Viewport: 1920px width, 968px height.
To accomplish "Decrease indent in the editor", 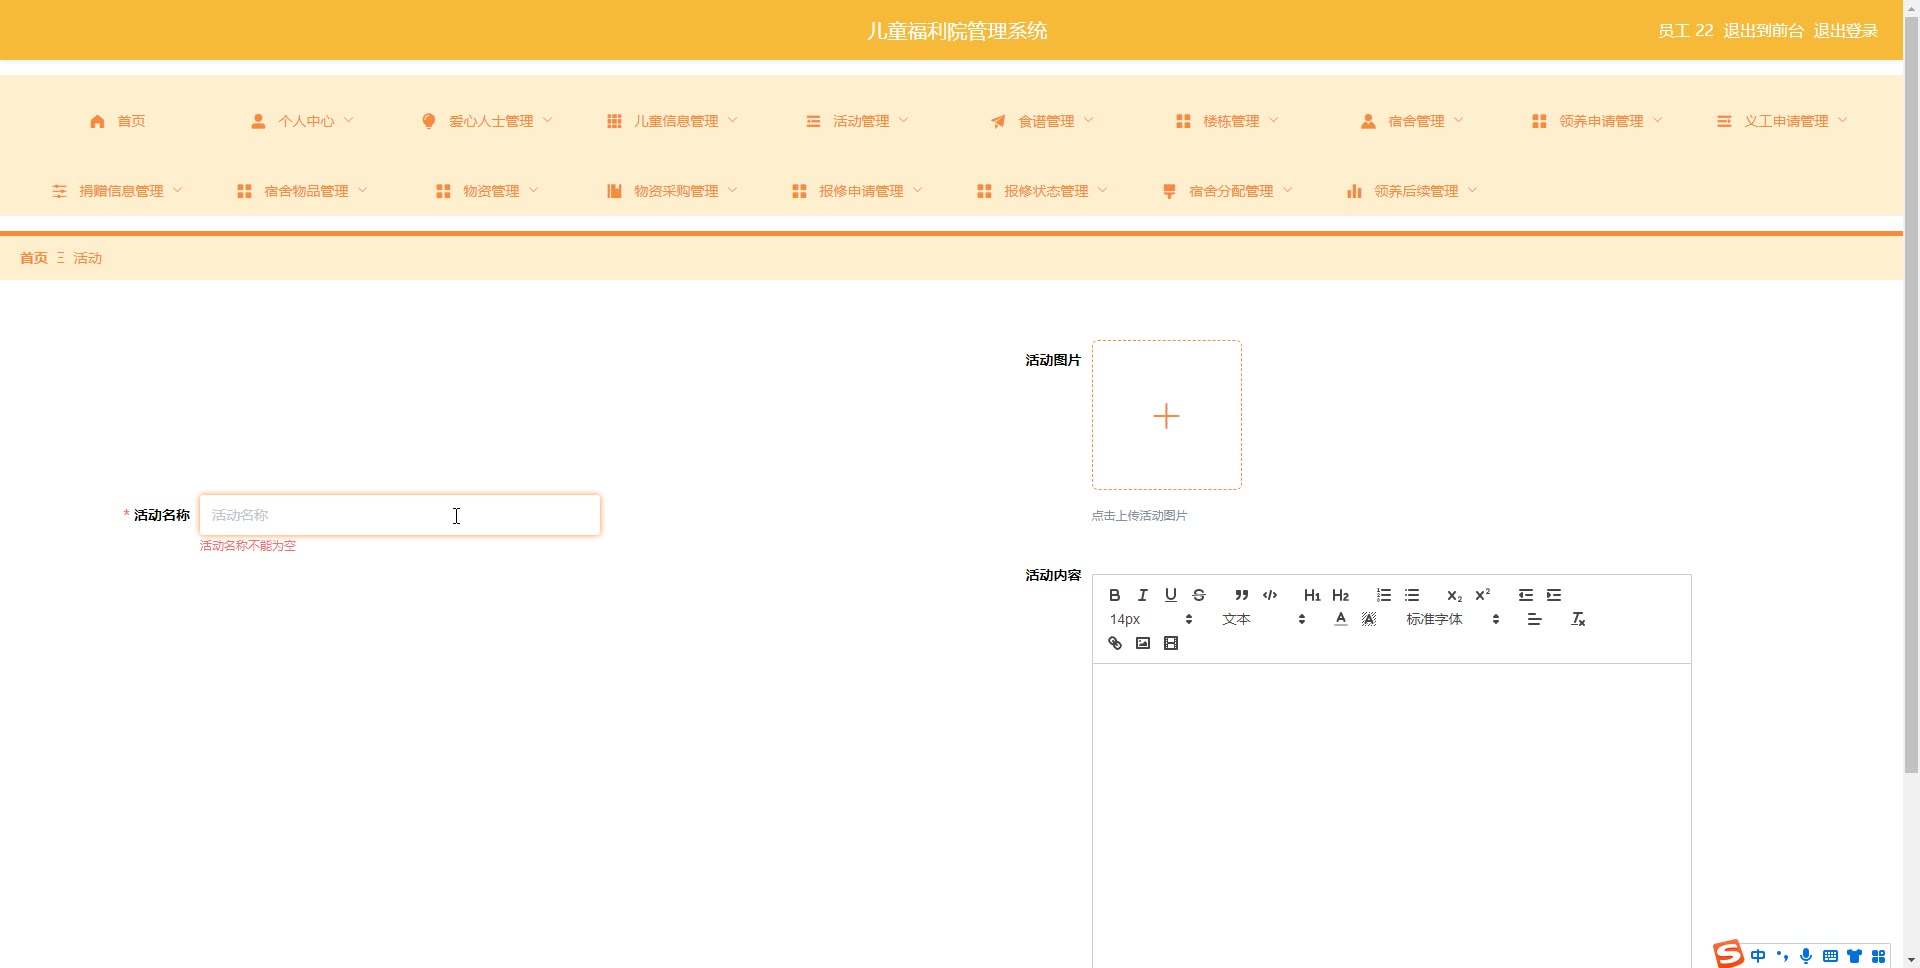I will click(x=1526, y=595).
